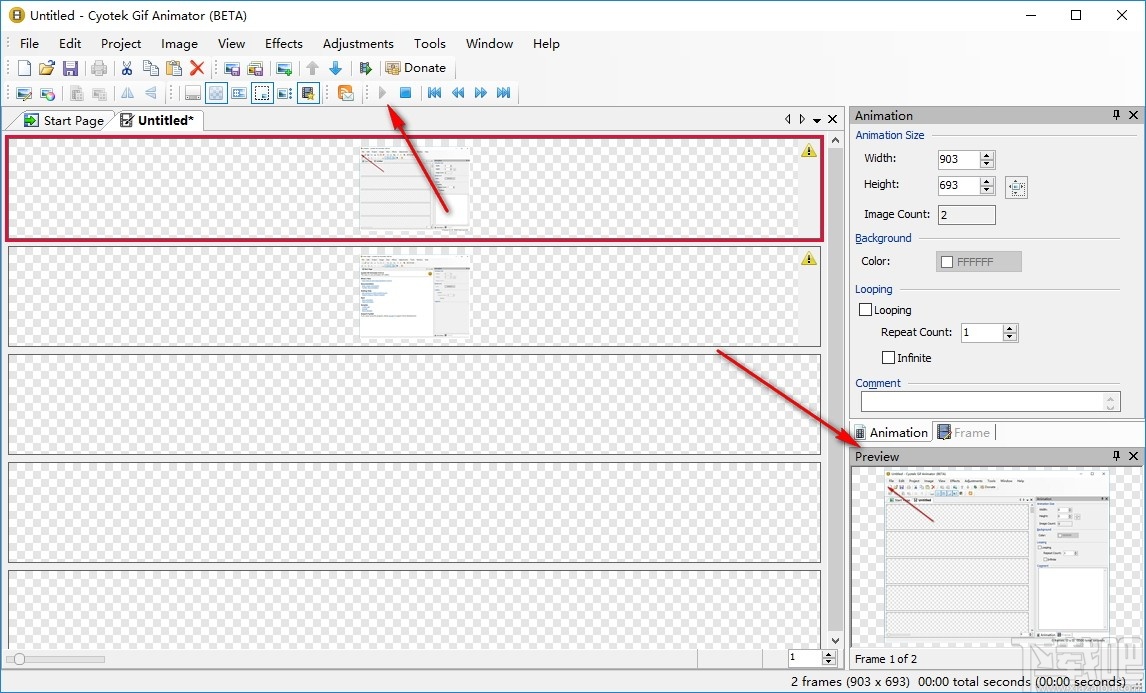Stop the animation playback
The width and height of the screenshot is (1146, 693).
405,93
